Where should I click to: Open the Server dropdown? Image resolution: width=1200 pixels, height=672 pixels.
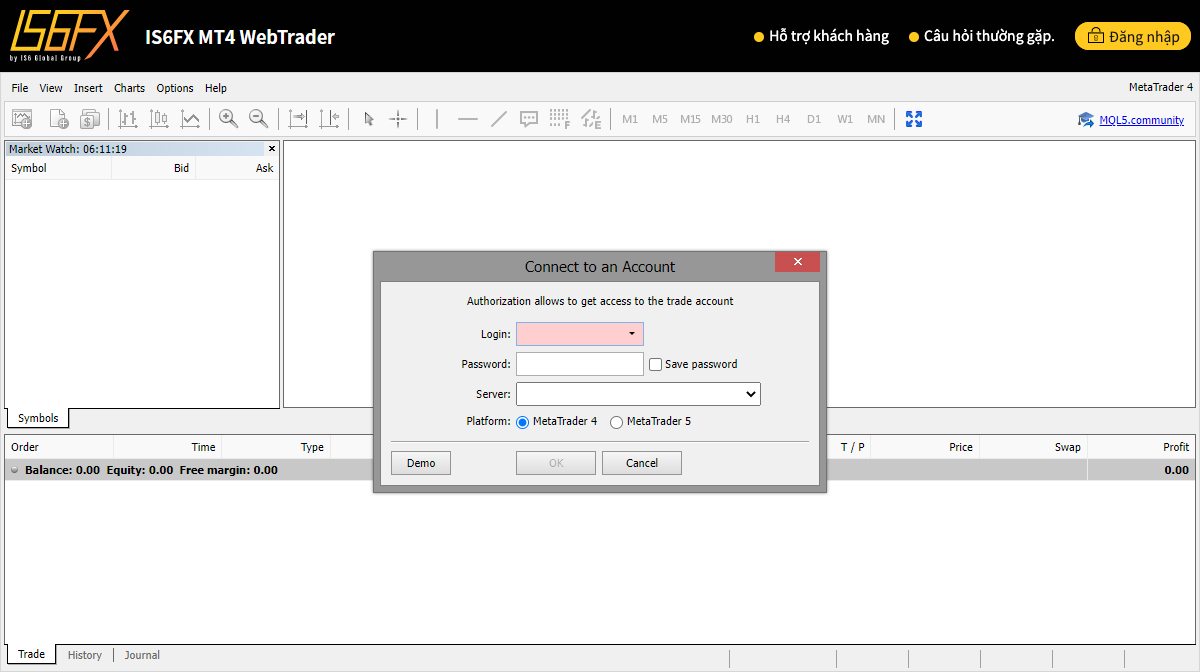tap(638, 394)
